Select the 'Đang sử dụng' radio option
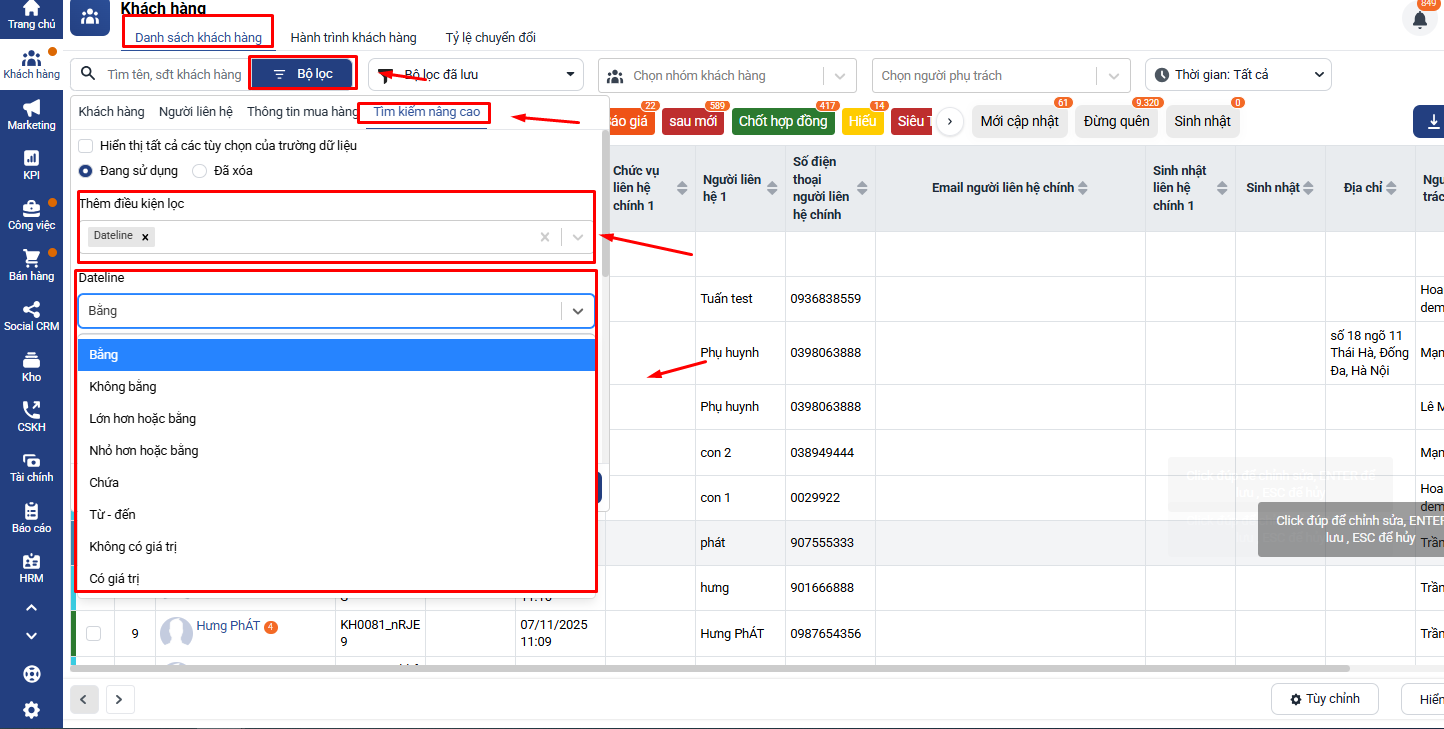 [x=86, y=171]
